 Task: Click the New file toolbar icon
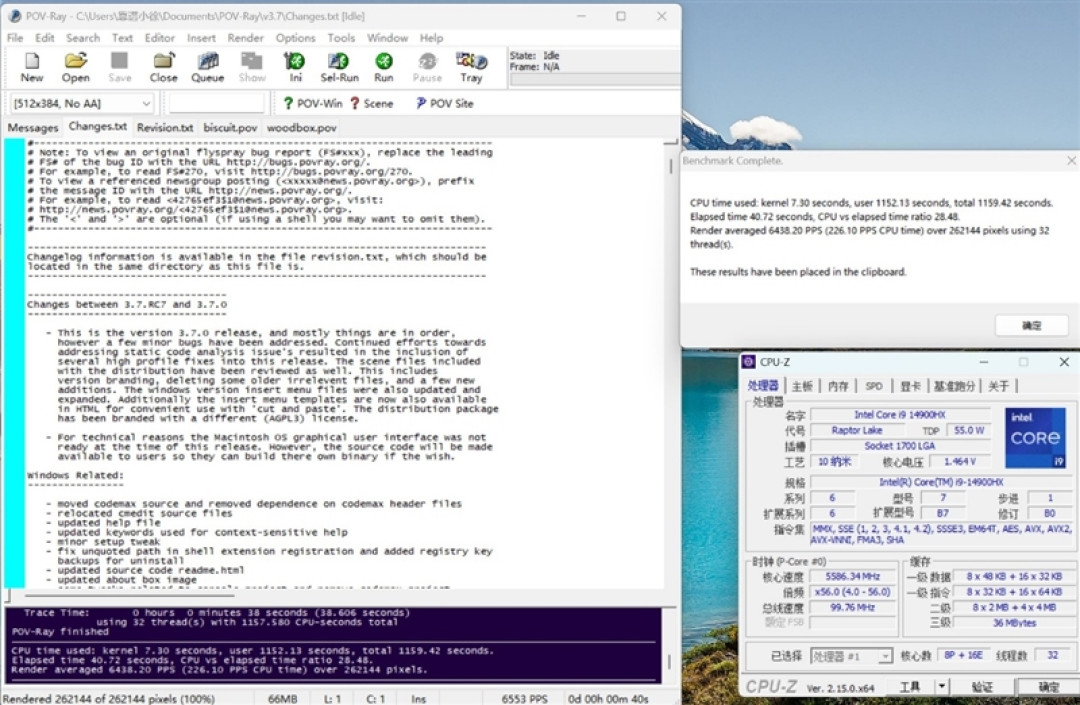[x=32, y=67]
